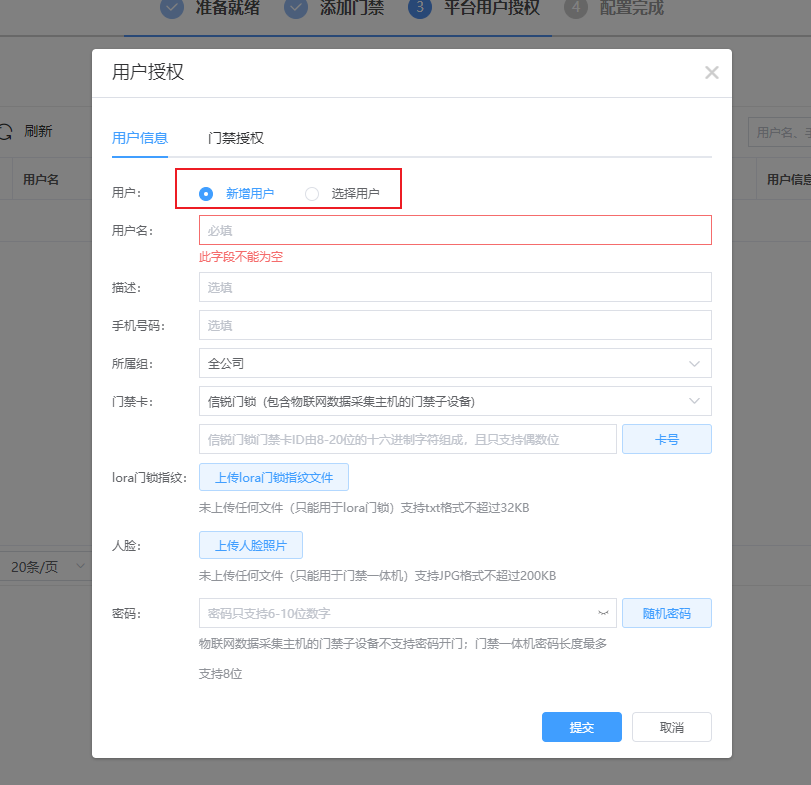Close the 用户授权 dialog with X
The width and height of the screenshot is (811, 785).
click(712, 73)
